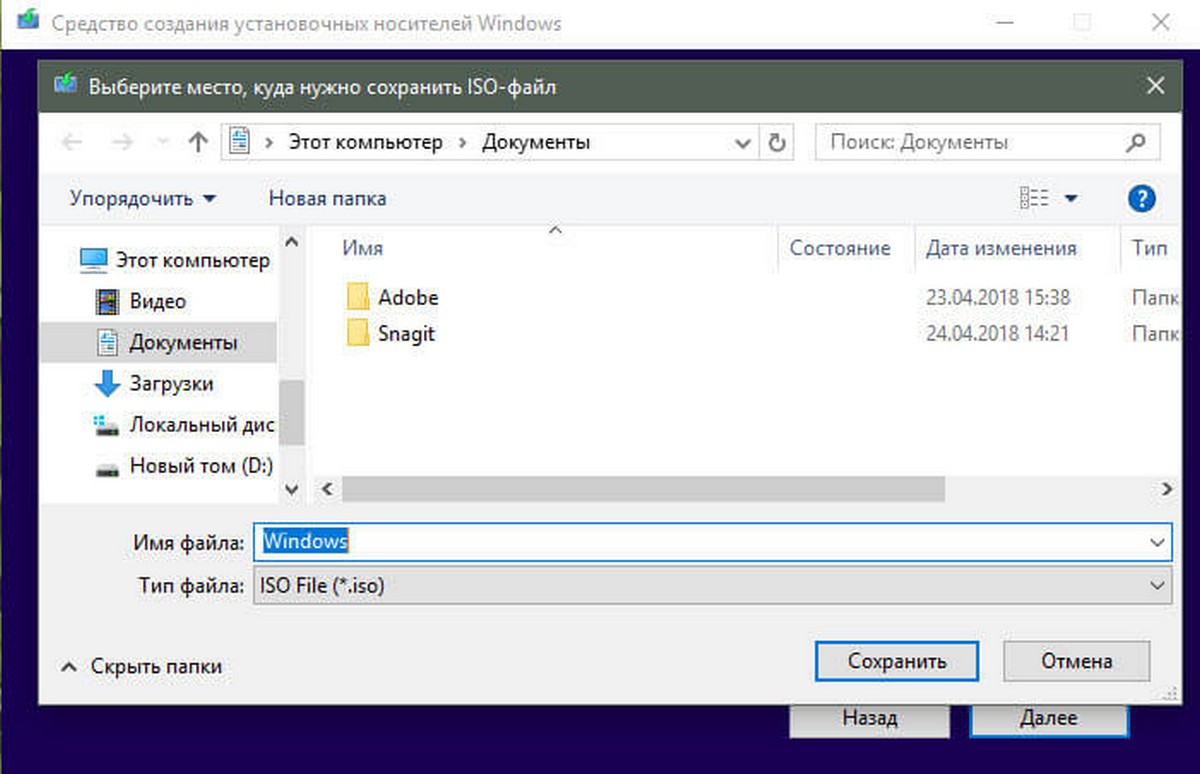Select the Snagit folder
This screenshot has width=1200, height=774.
pos(406,333)
